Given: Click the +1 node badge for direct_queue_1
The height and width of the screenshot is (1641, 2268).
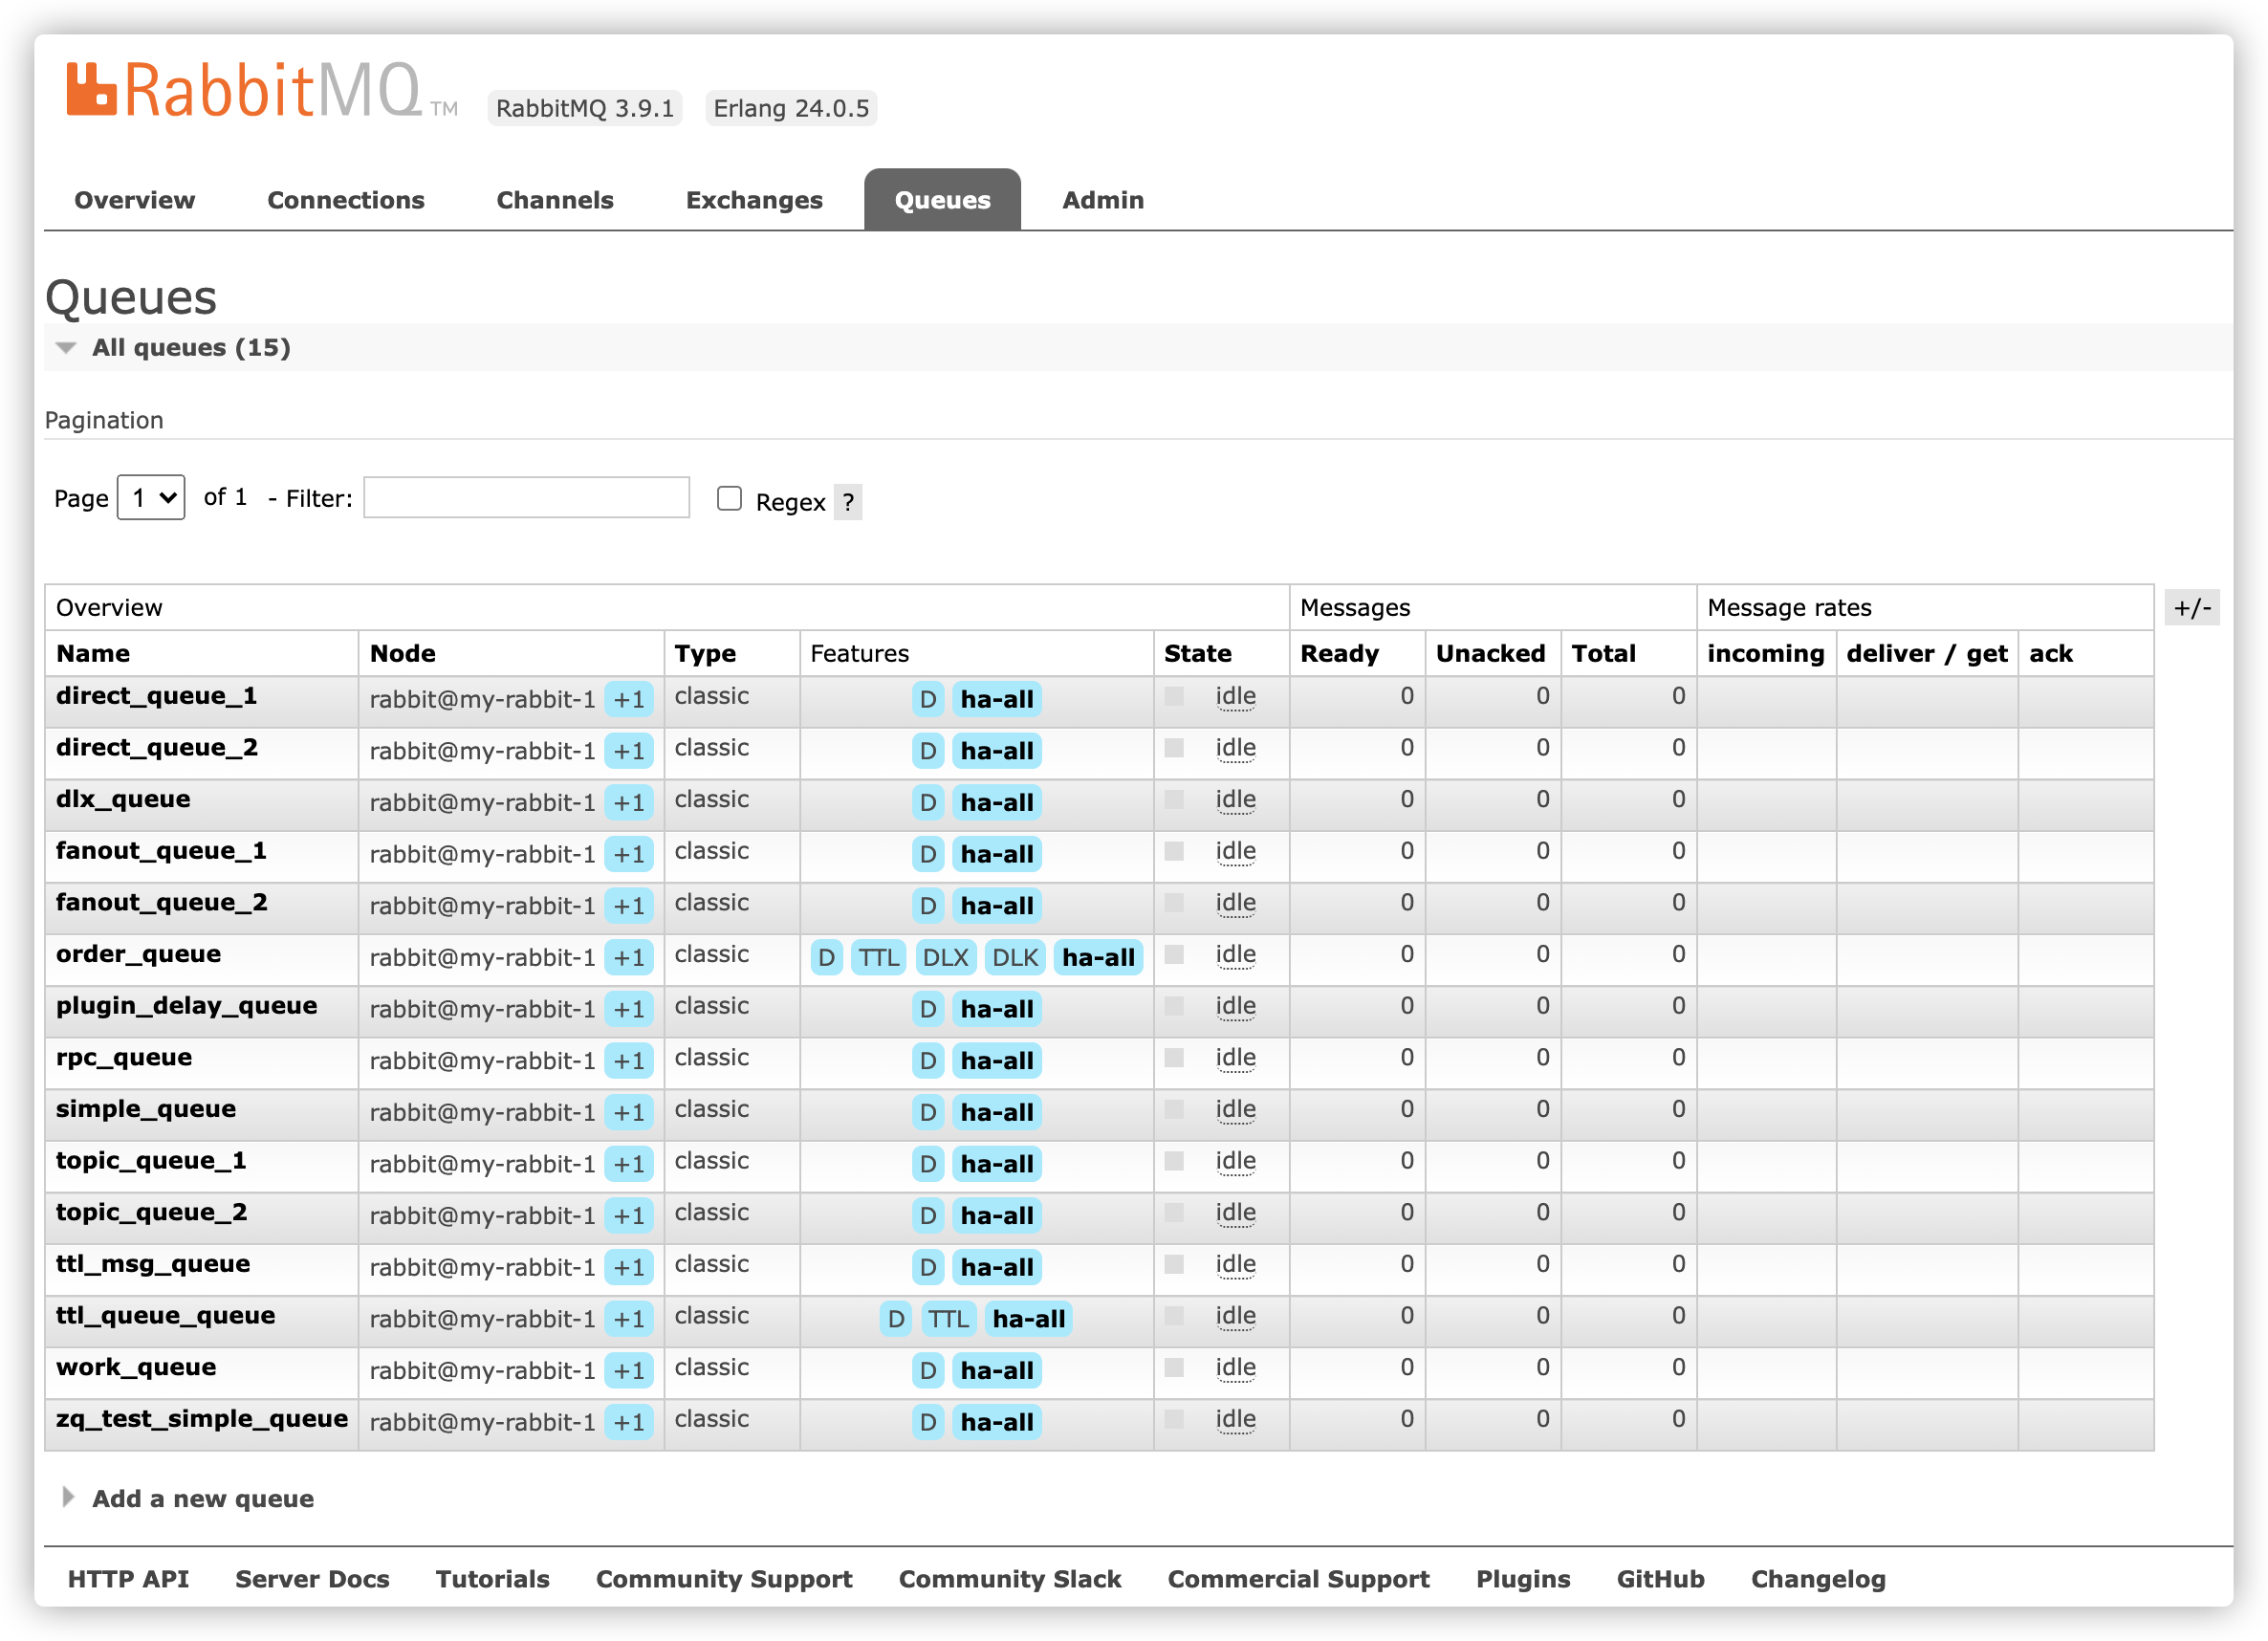Looking at the screenshot, I should (629, 700).
